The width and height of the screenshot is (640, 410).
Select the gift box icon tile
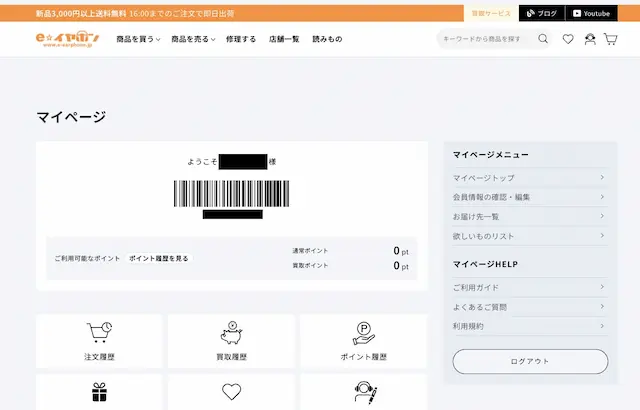pyautogui.click(x=99, y=392)
